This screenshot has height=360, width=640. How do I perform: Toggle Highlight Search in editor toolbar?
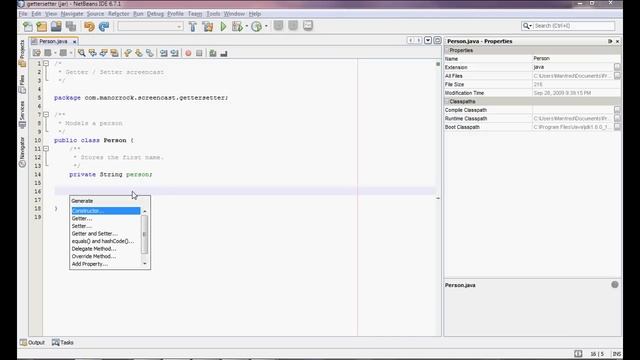point(115,53)
